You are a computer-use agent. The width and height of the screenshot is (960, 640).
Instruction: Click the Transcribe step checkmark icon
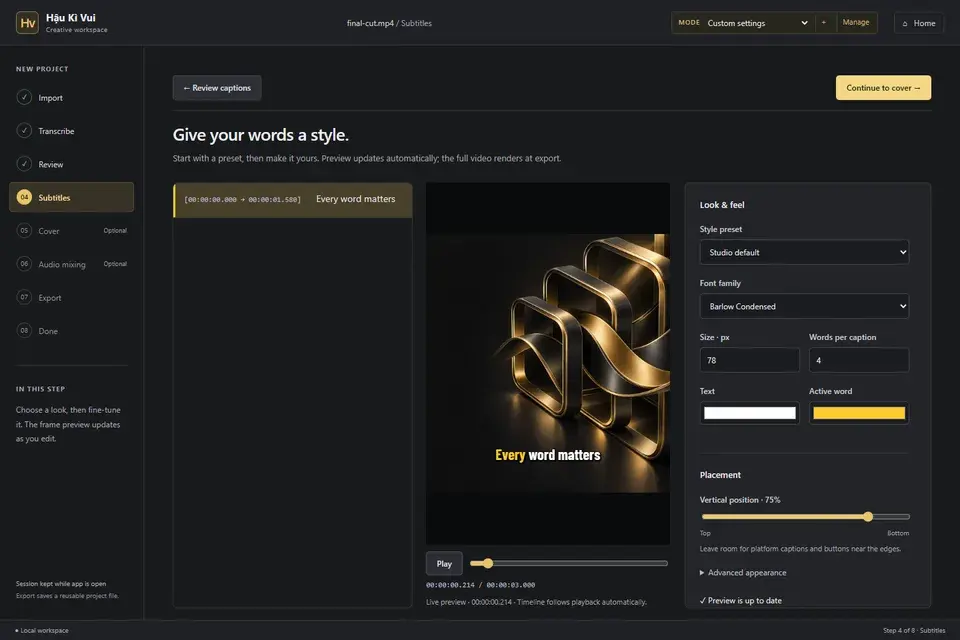point(24,131)
